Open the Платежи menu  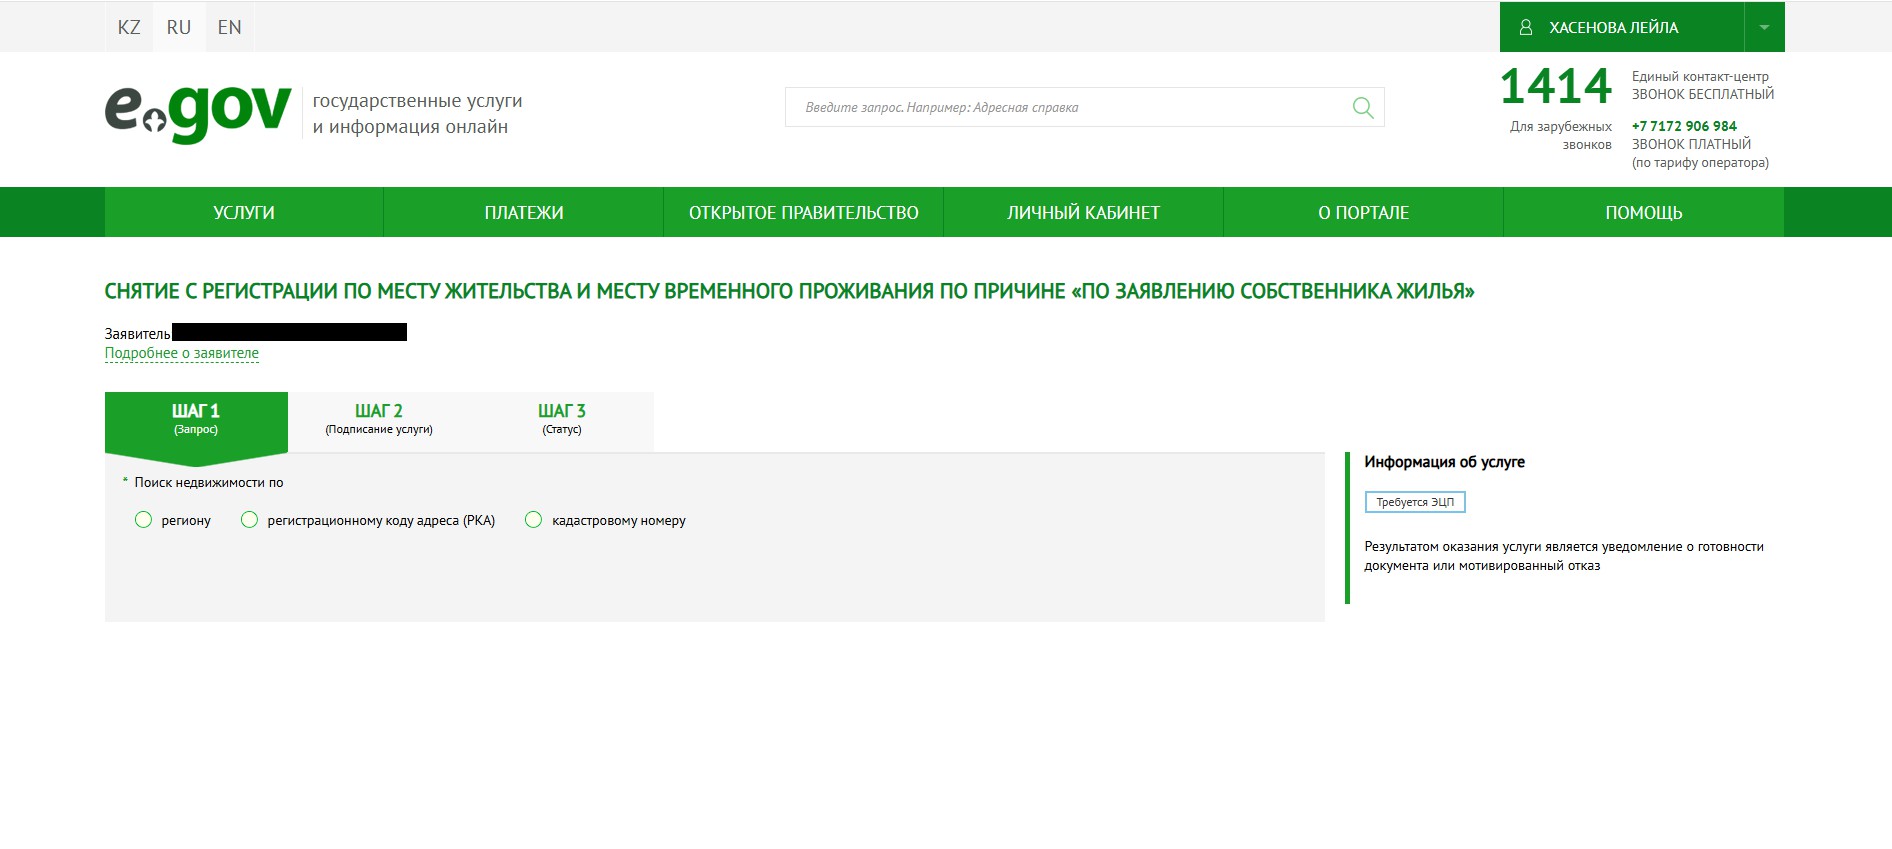point(524,212)
